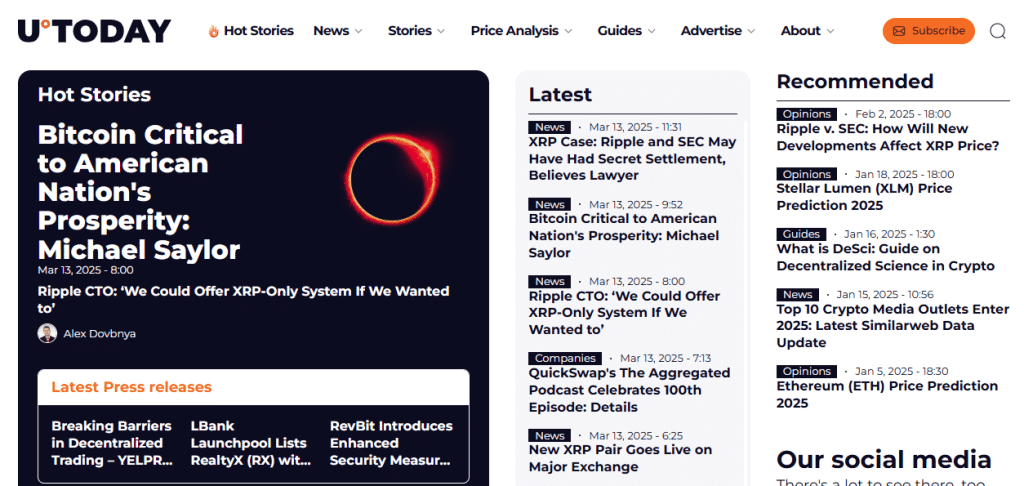Open Top 10 Crypto Media Outlets article
1024x486 pixels.
coord(893,326)
